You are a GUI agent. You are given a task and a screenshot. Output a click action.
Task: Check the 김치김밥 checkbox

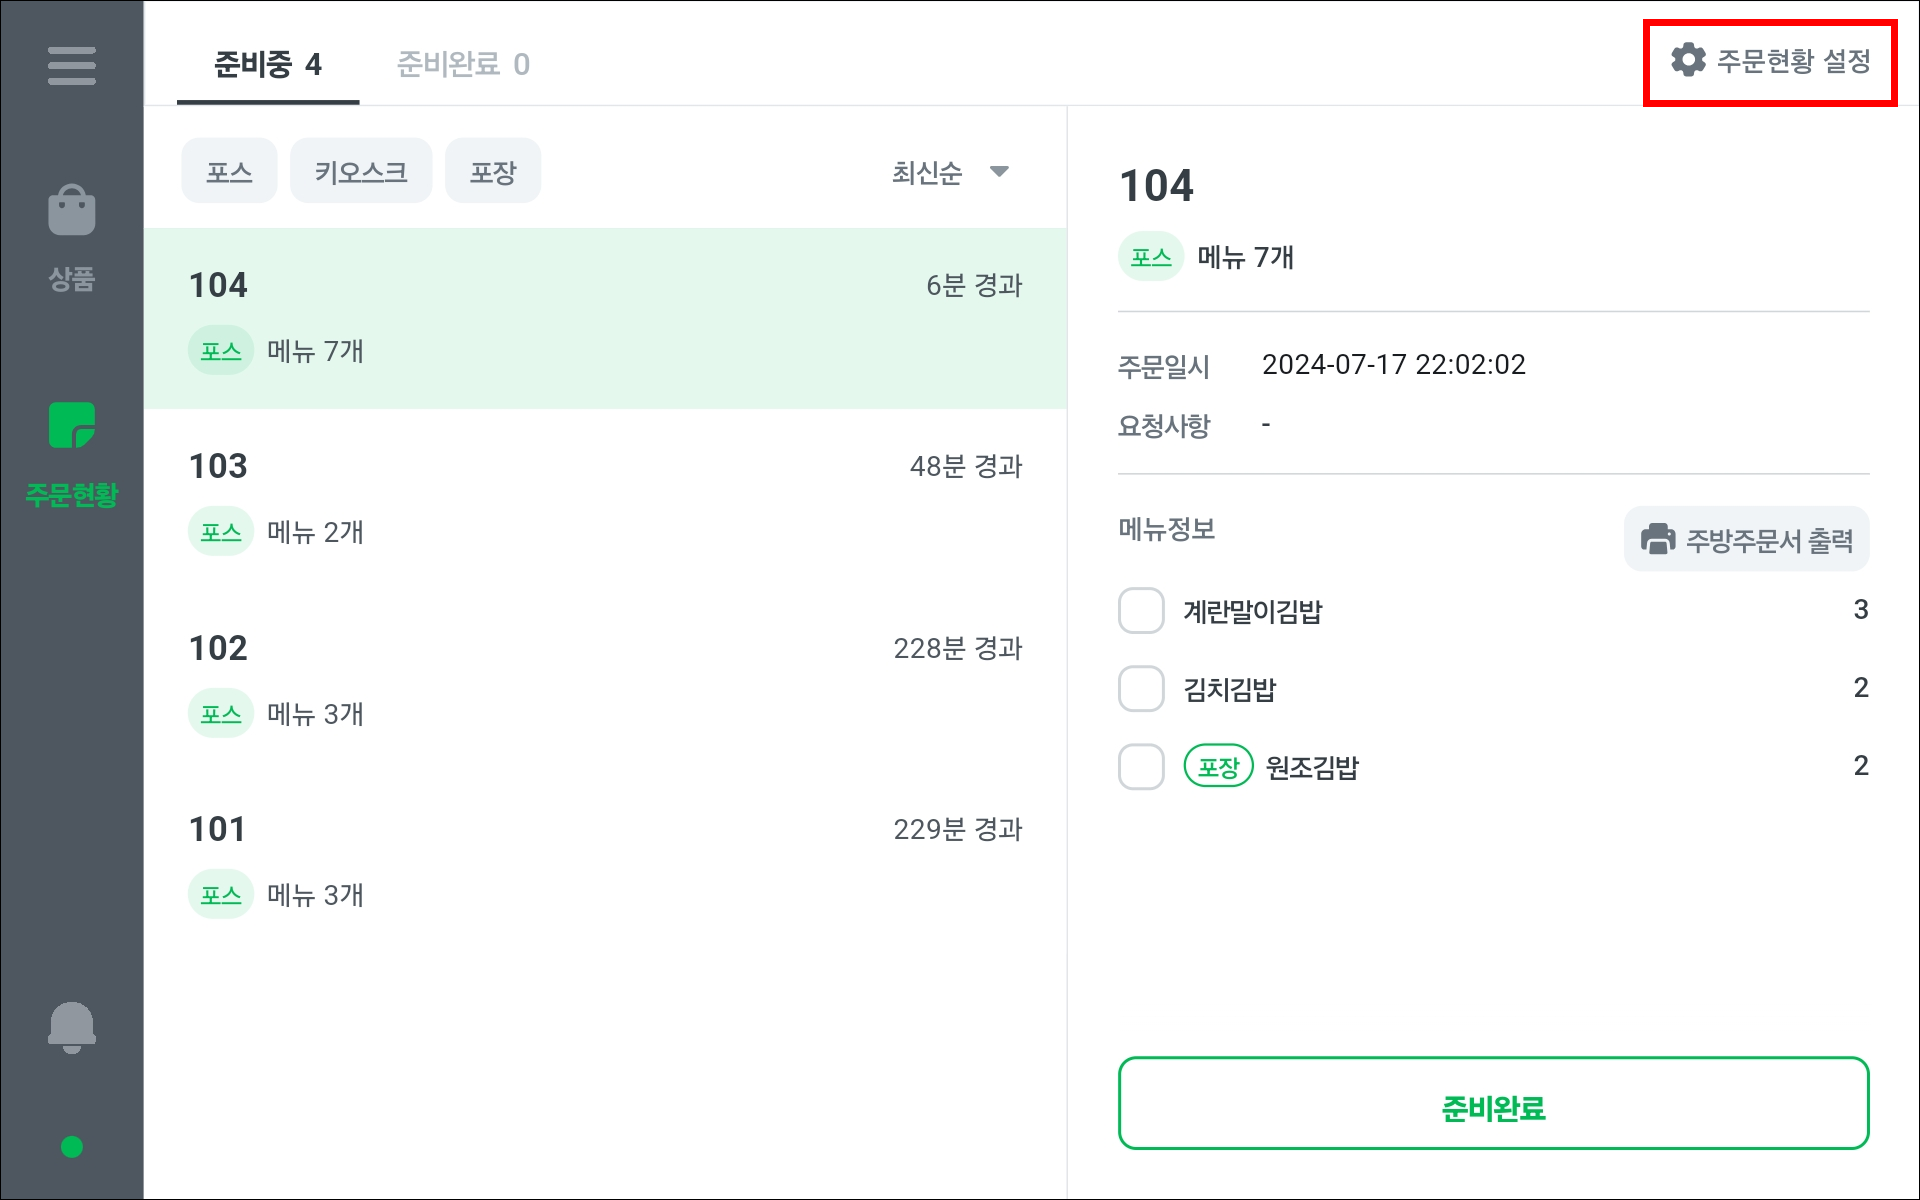(x=1141, y=689)
